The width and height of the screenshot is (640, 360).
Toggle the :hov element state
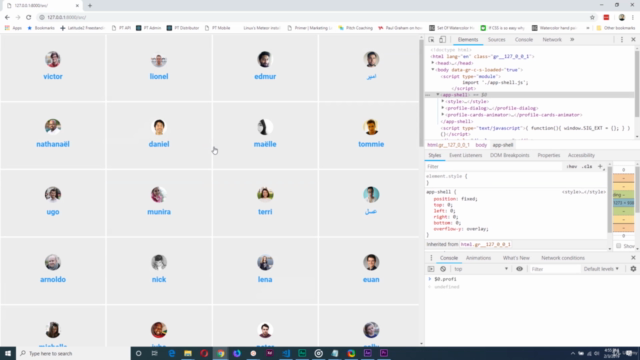pyautogui.click(x=572, y=167)
